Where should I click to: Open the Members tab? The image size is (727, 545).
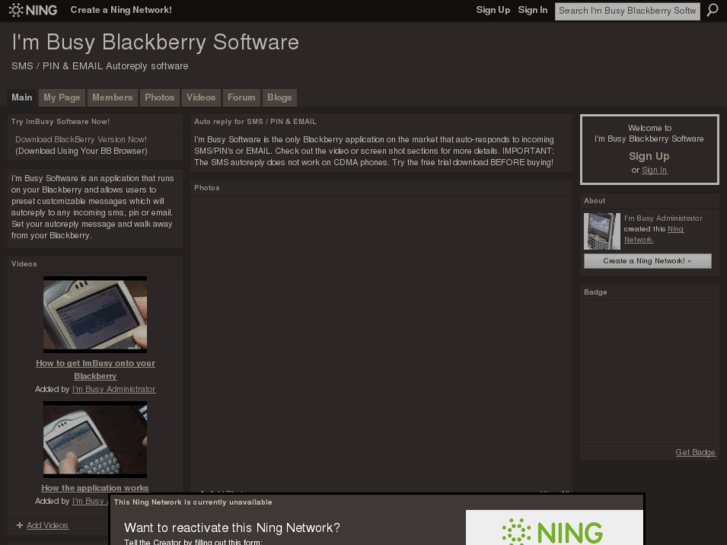click(112, 97)
